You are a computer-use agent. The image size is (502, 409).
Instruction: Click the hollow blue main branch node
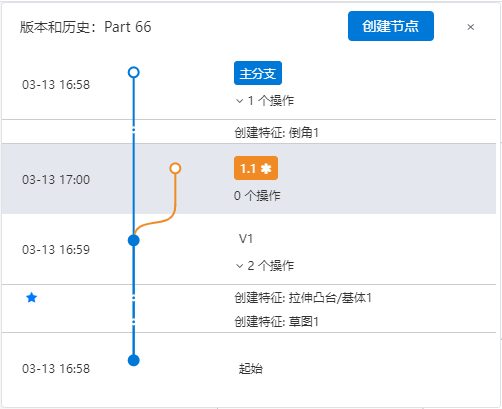point(134,72)
